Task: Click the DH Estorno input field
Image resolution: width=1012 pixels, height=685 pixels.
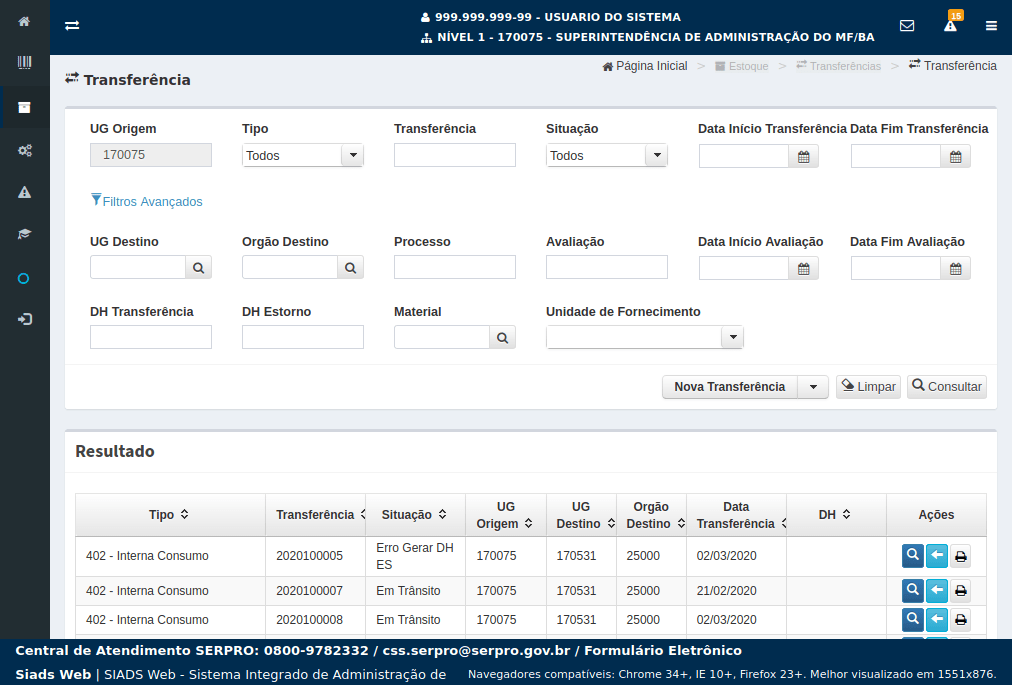Action: (x=303, y=337)
